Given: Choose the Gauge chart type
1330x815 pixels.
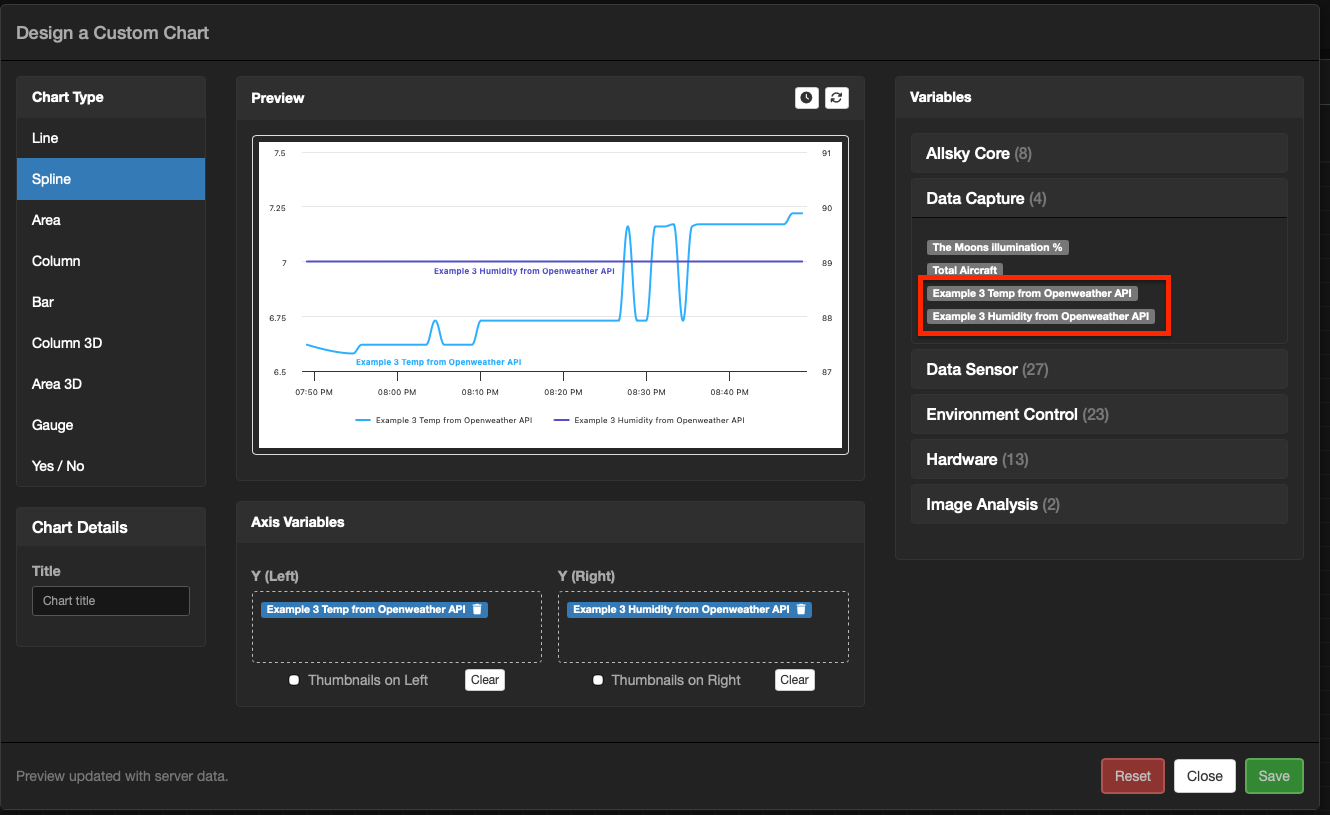Looking at the screenshot, I should coord(53,425).
